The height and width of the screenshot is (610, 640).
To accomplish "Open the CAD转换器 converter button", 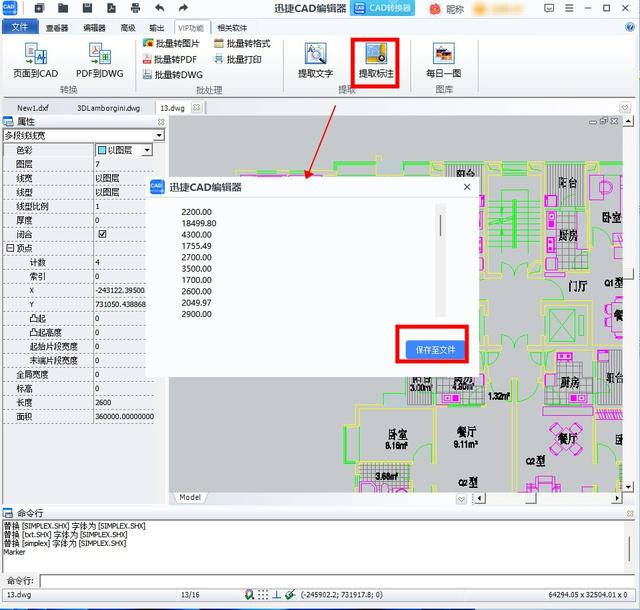I will pyautogui.click(x=382, y=8).
